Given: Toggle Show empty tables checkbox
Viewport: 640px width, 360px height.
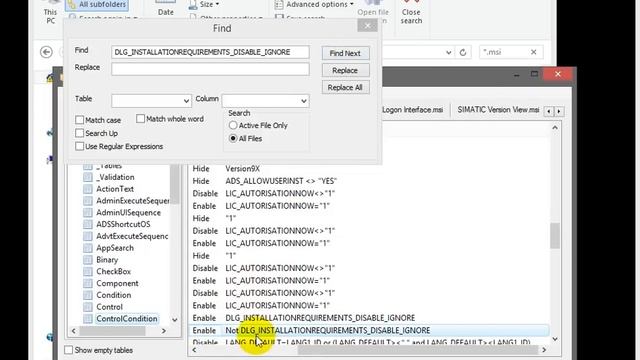Looking at the screenshot, I should click(69, 350).
